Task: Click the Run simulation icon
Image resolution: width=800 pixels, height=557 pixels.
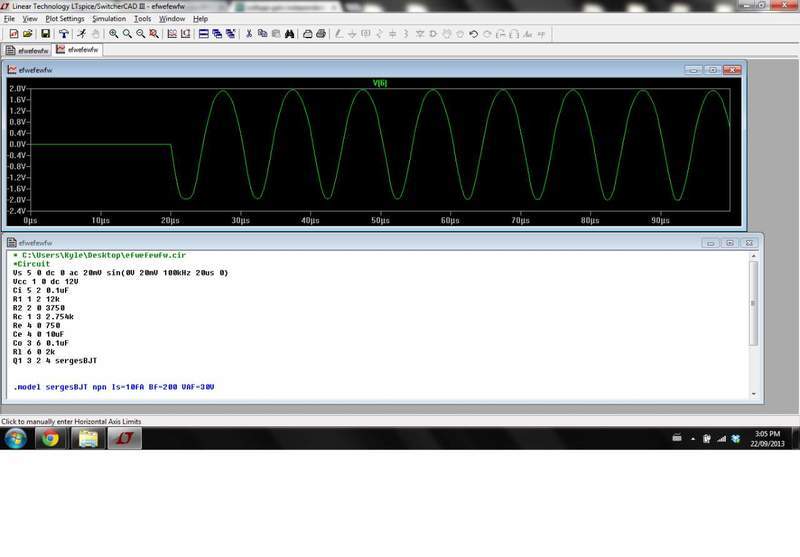Action: (79, 33)
